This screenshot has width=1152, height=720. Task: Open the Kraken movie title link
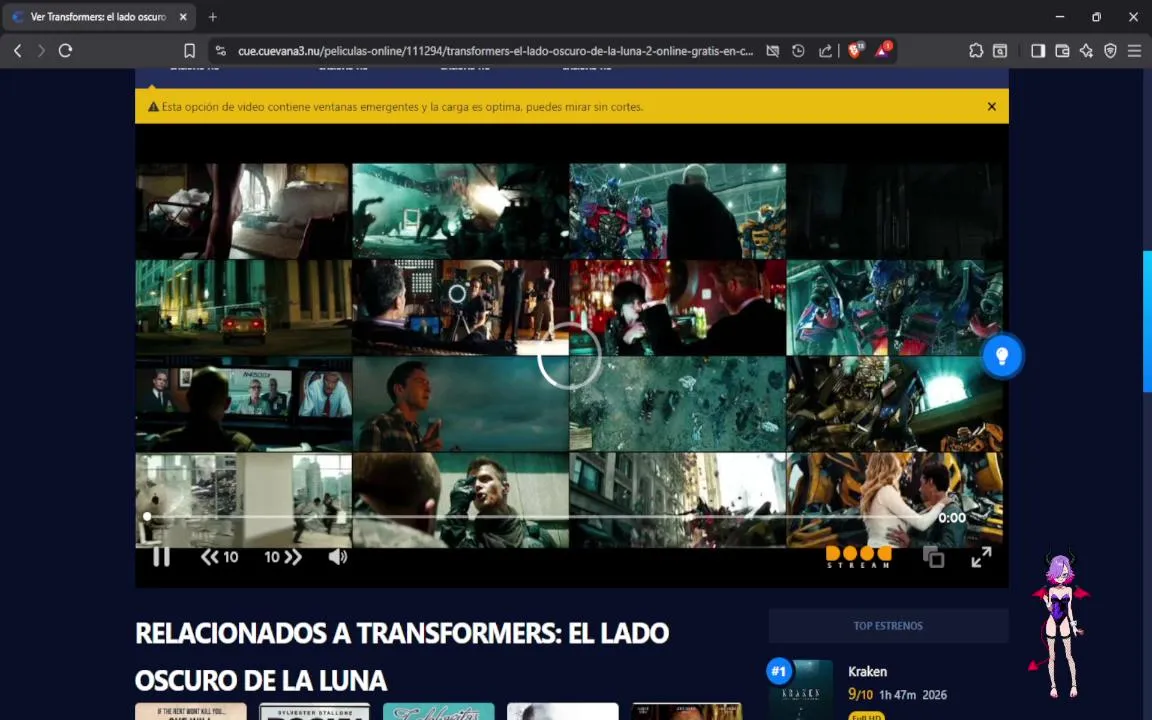[x=867, y=672]
